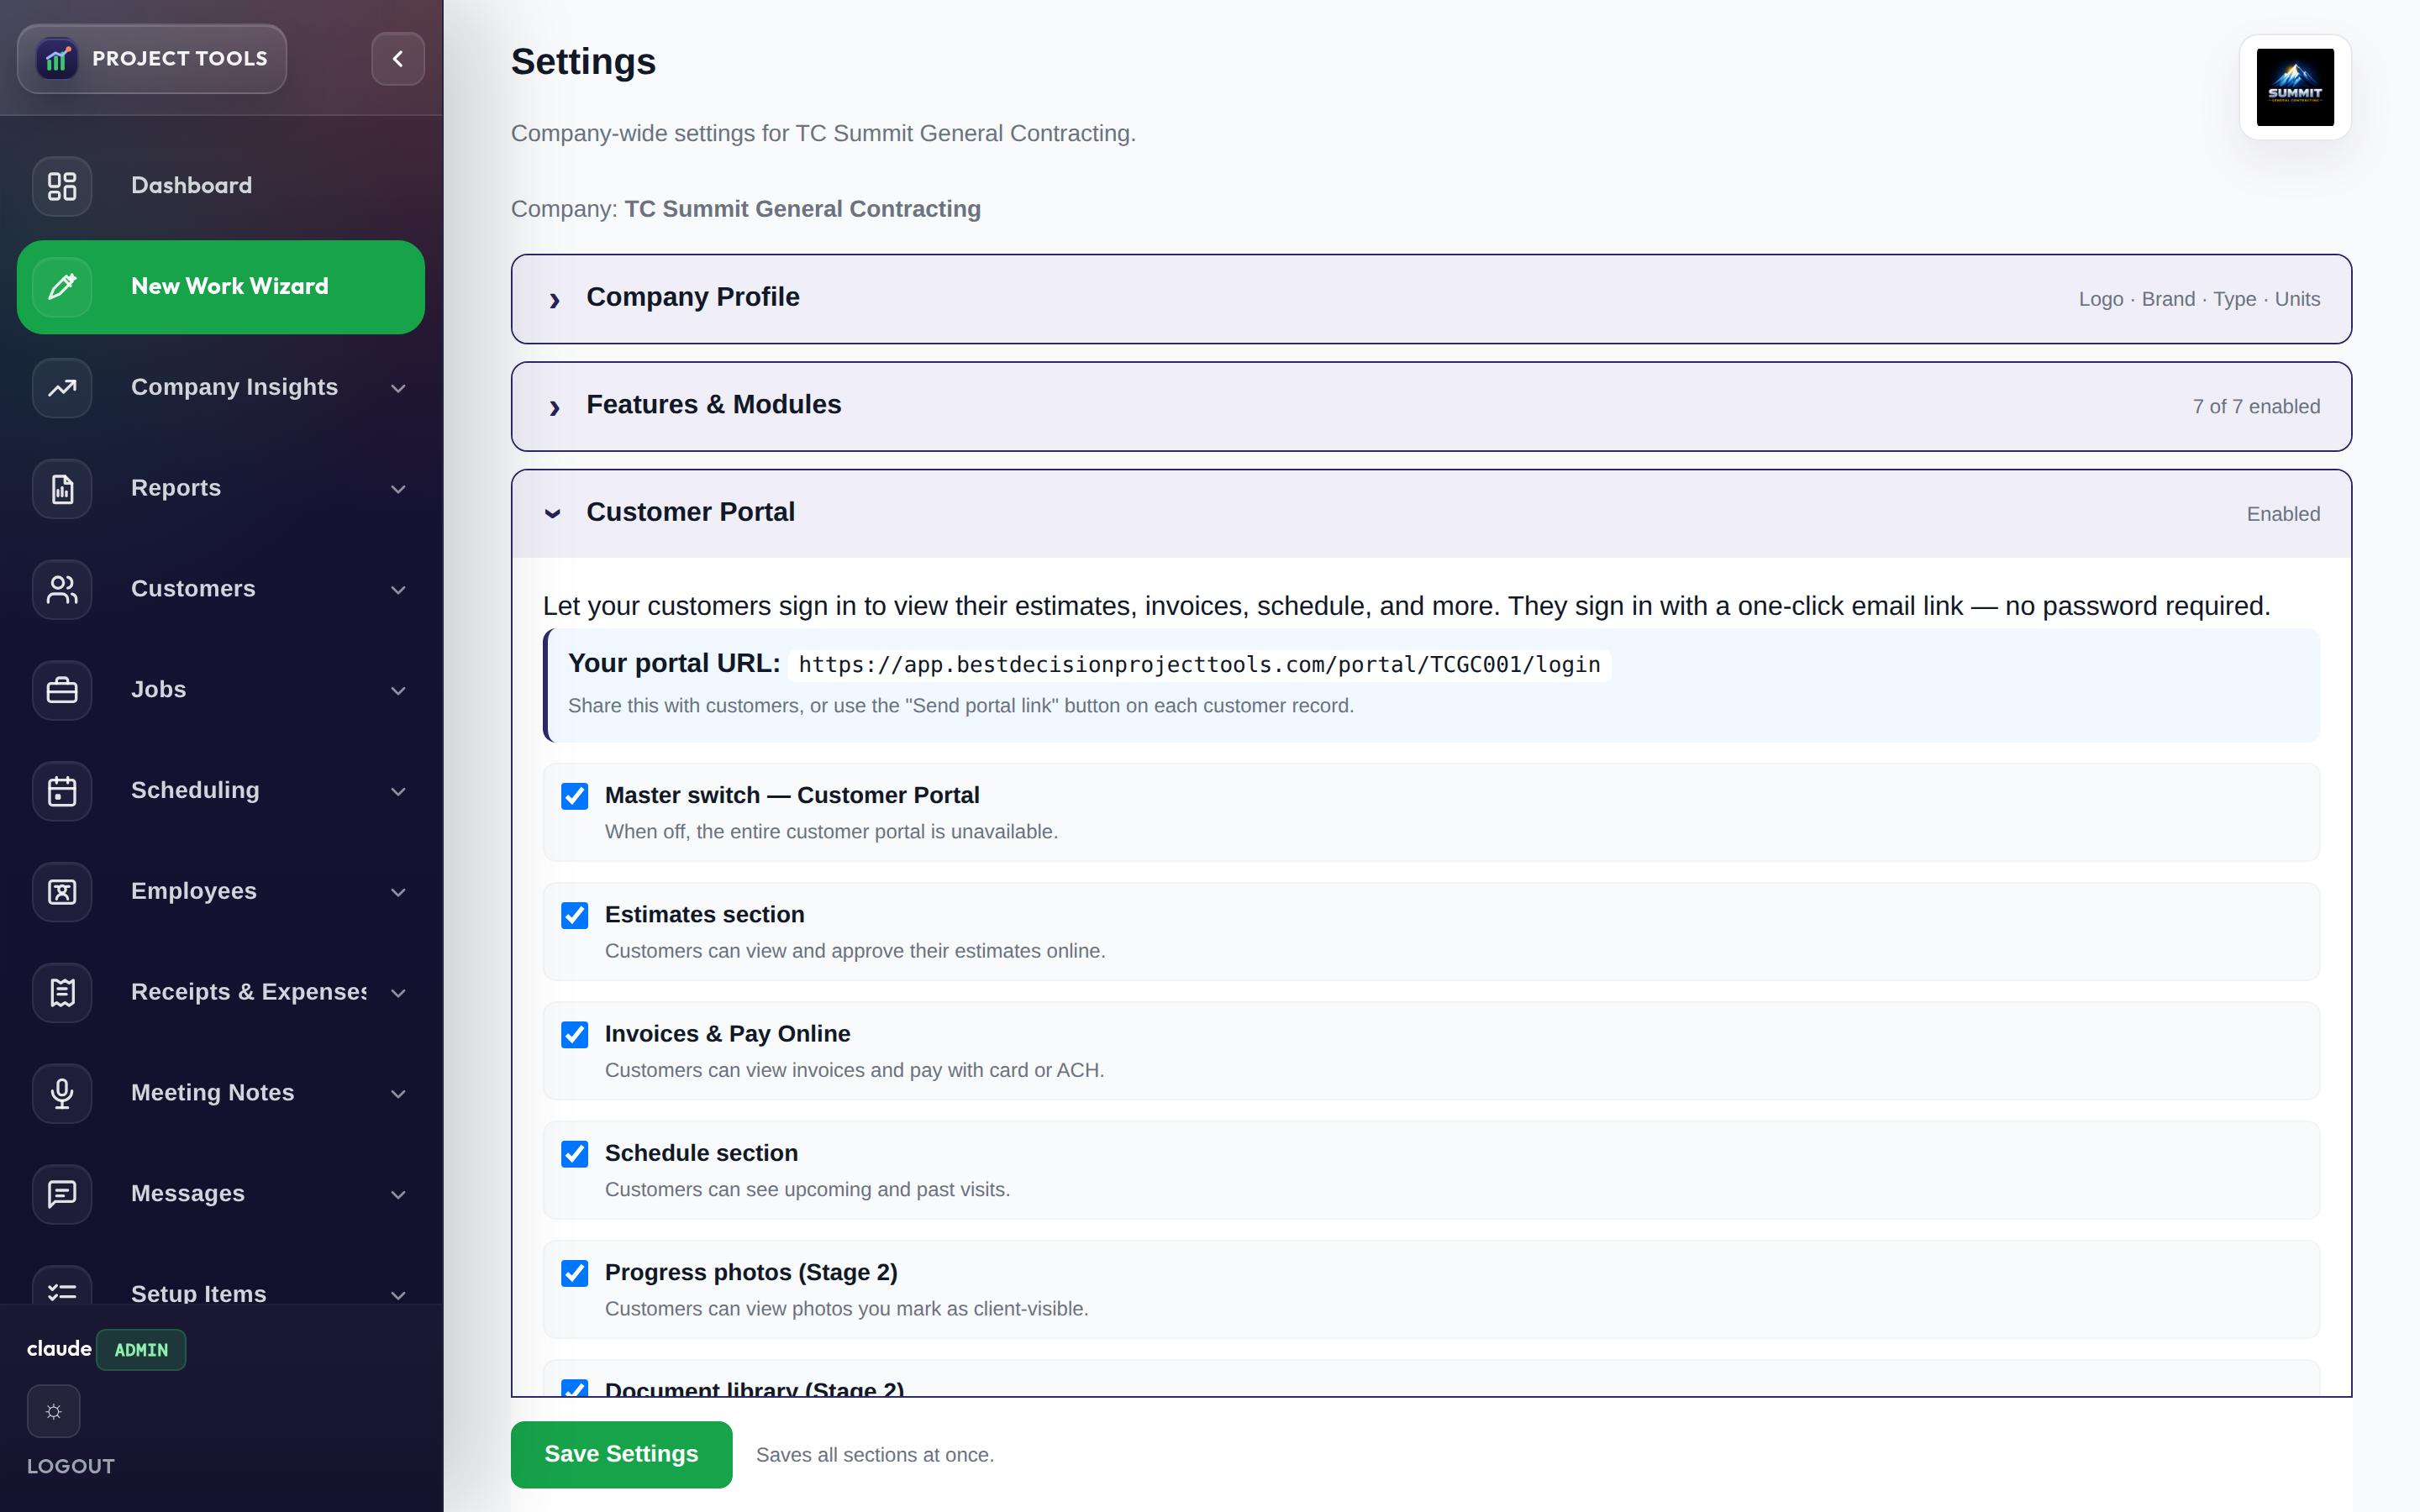
Task: Expand the Jobs menu chevron
Action: point(398,691)
